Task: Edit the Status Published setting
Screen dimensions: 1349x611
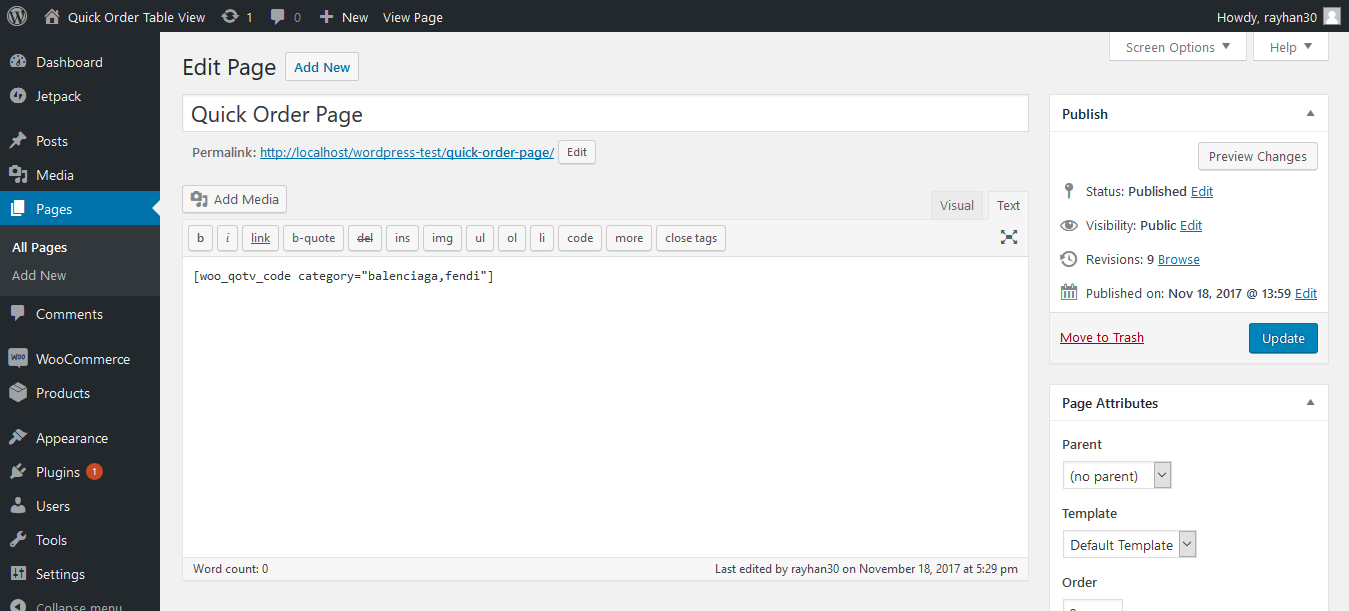Action: 1202,191
